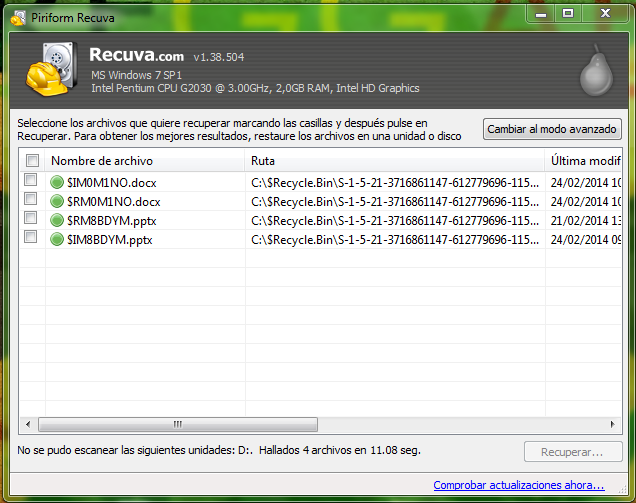636x503 pixels.
Task: Close the Piriform Recuva window
Action: click(x=605, y=14)
